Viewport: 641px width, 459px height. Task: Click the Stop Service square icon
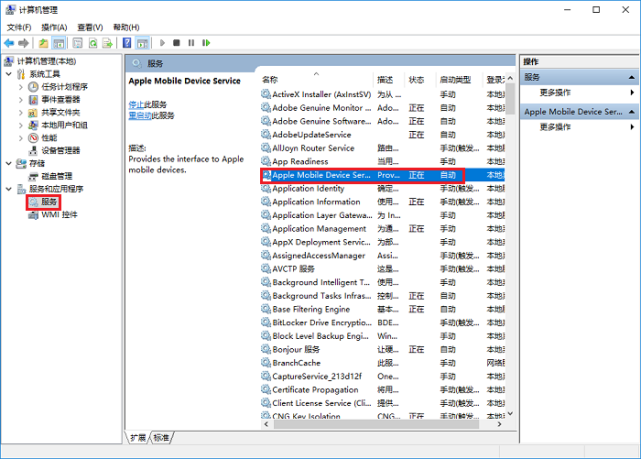click(177, 43)
